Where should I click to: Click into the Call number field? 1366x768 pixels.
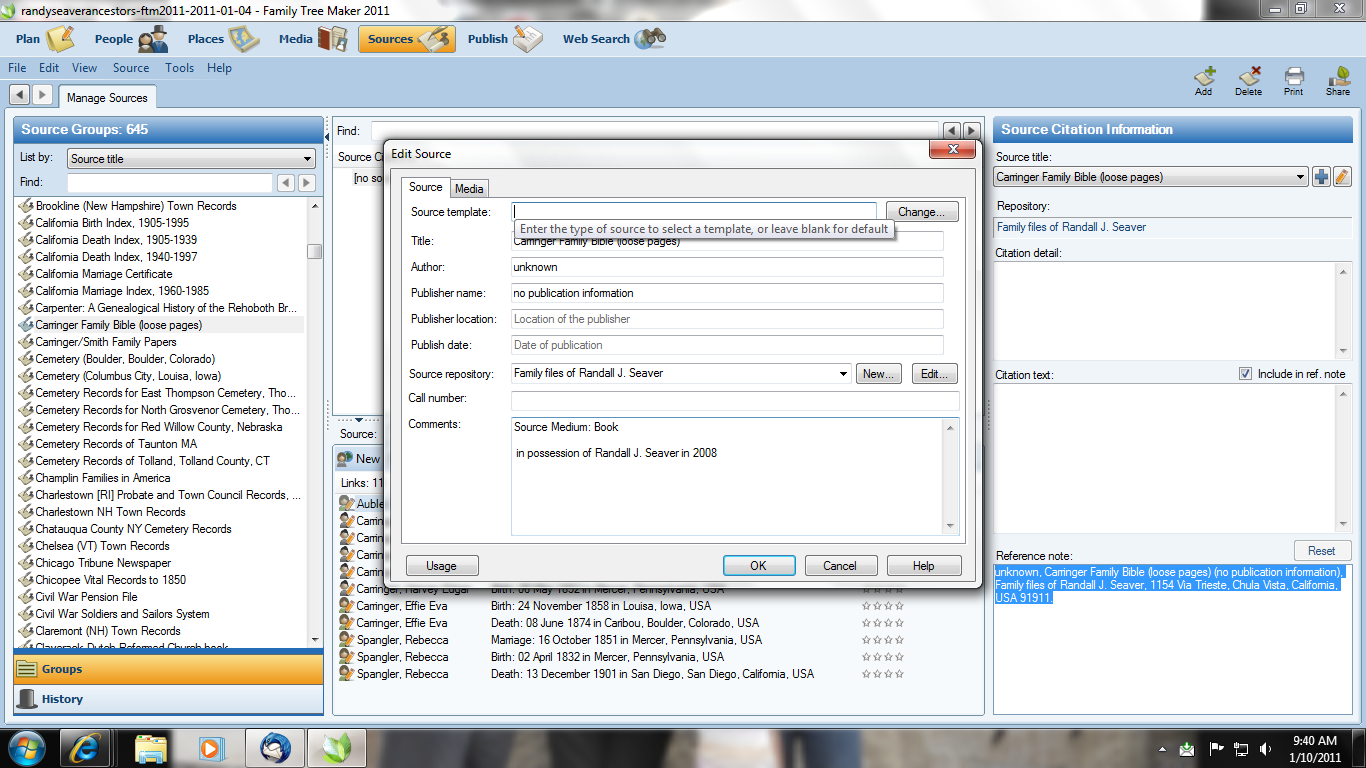(735, 399)
